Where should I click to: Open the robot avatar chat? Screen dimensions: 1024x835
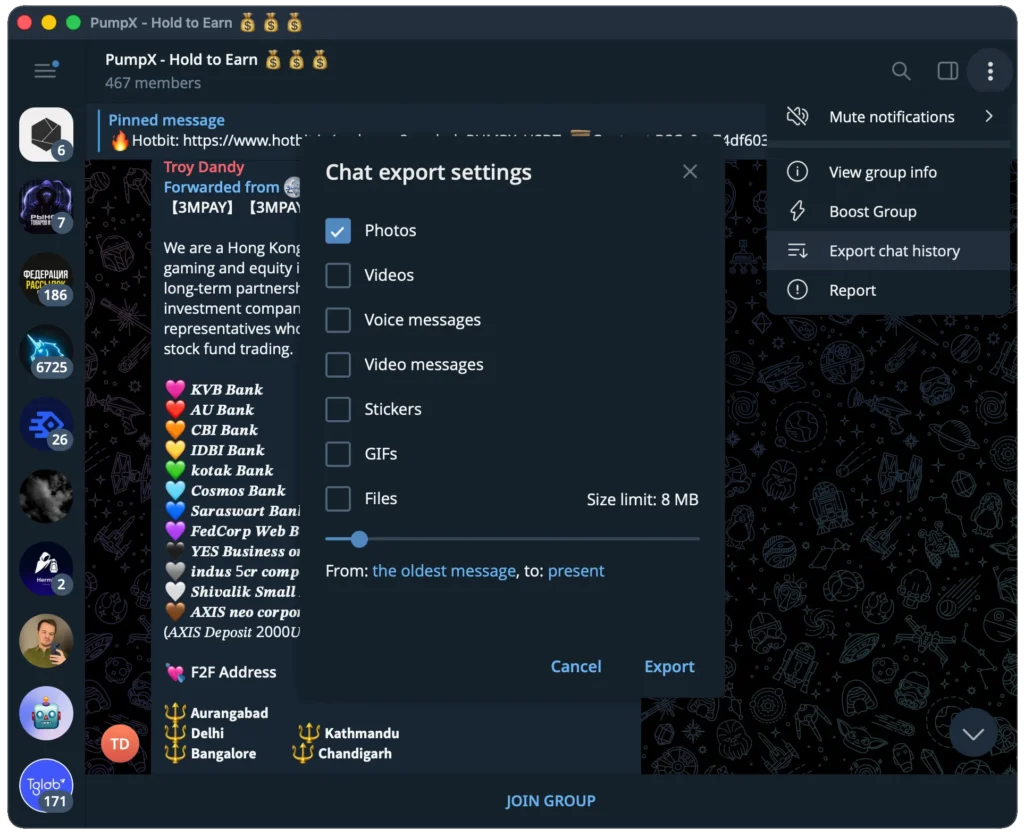pyautogui.click(x=46, y=714)
